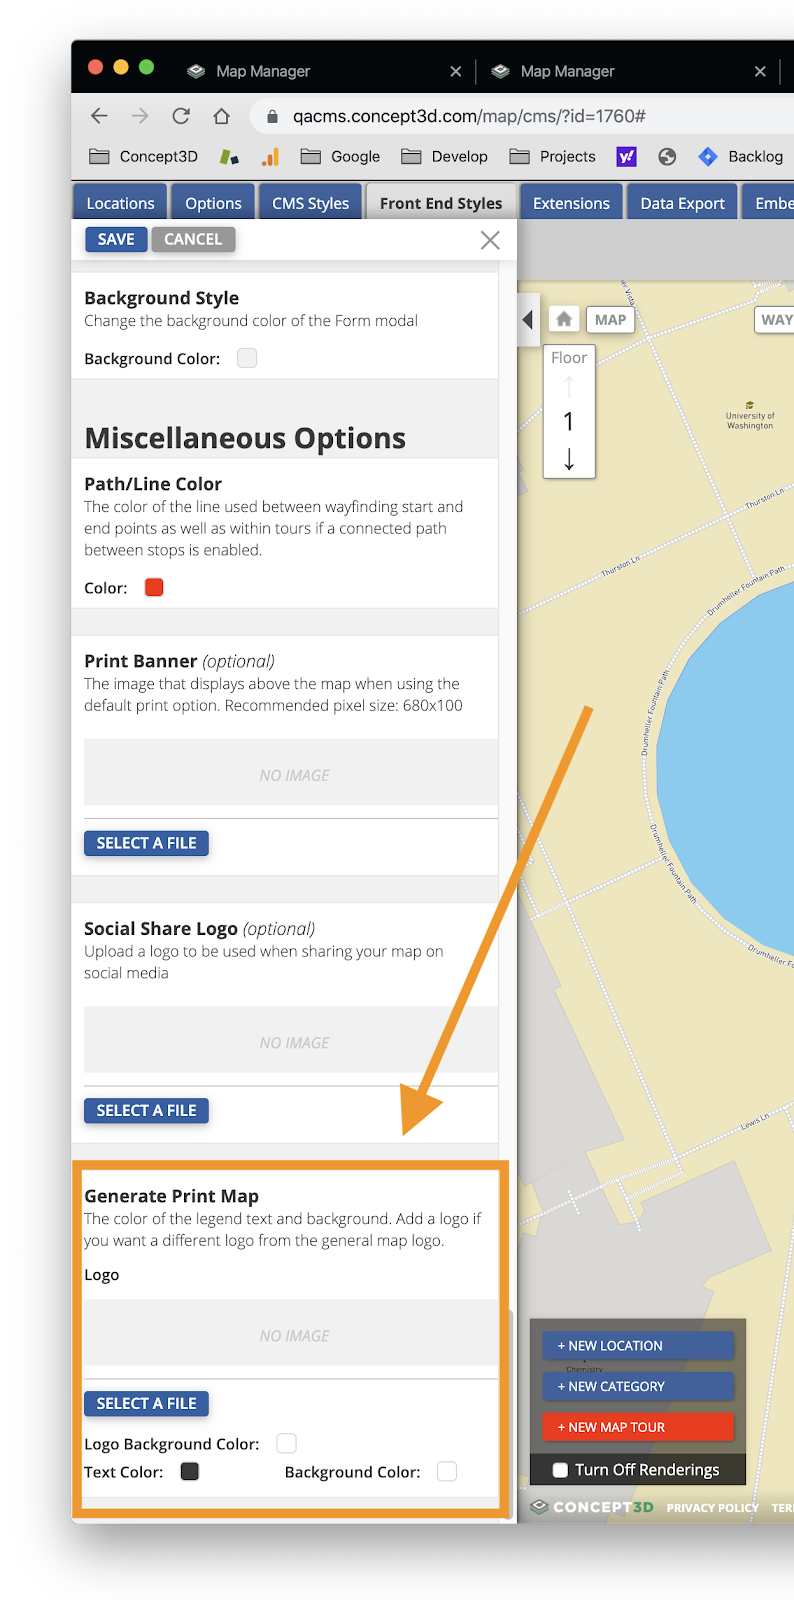Image resolution: width=794 pixels, height=1600 pixels.
Task: Open the Backlog bookmark
Action: 741,156
